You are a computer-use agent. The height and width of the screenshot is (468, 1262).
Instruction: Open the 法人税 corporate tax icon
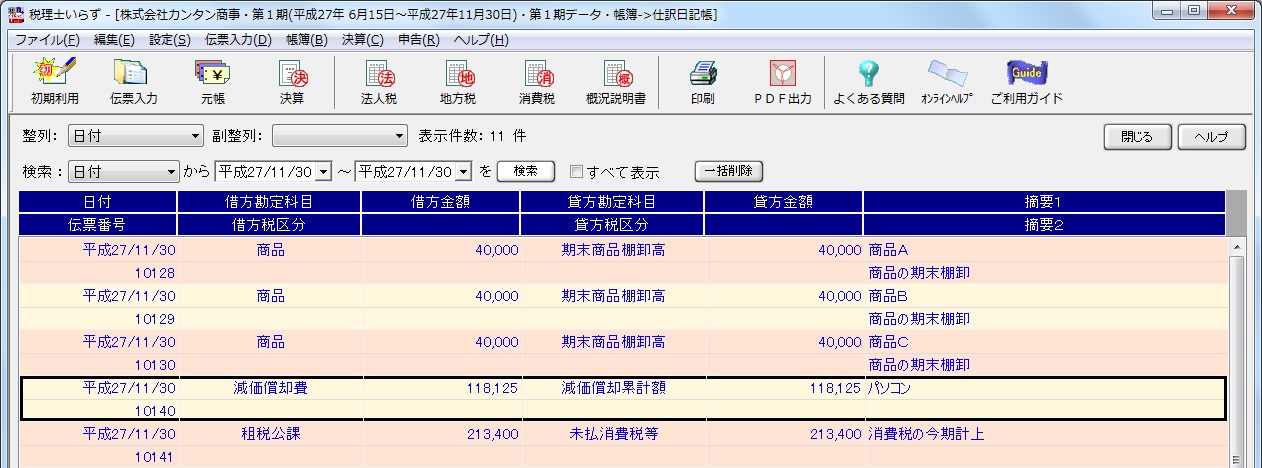tap(379, 81)
